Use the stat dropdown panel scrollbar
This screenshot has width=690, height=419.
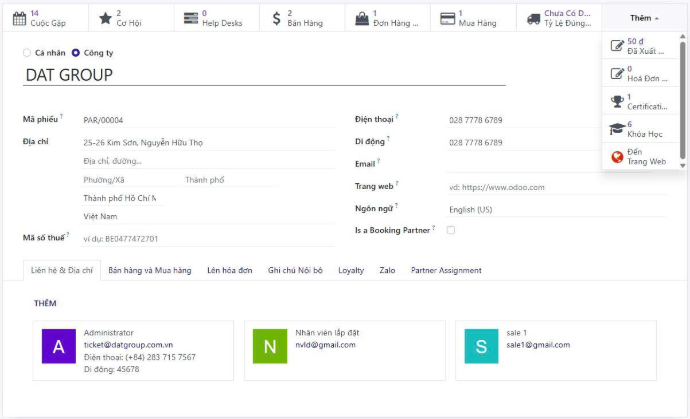683,100
